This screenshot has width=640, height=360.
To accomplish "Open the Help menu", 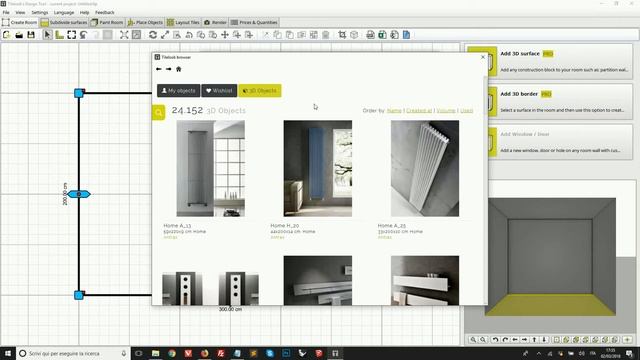I will [x=84, y=13].
